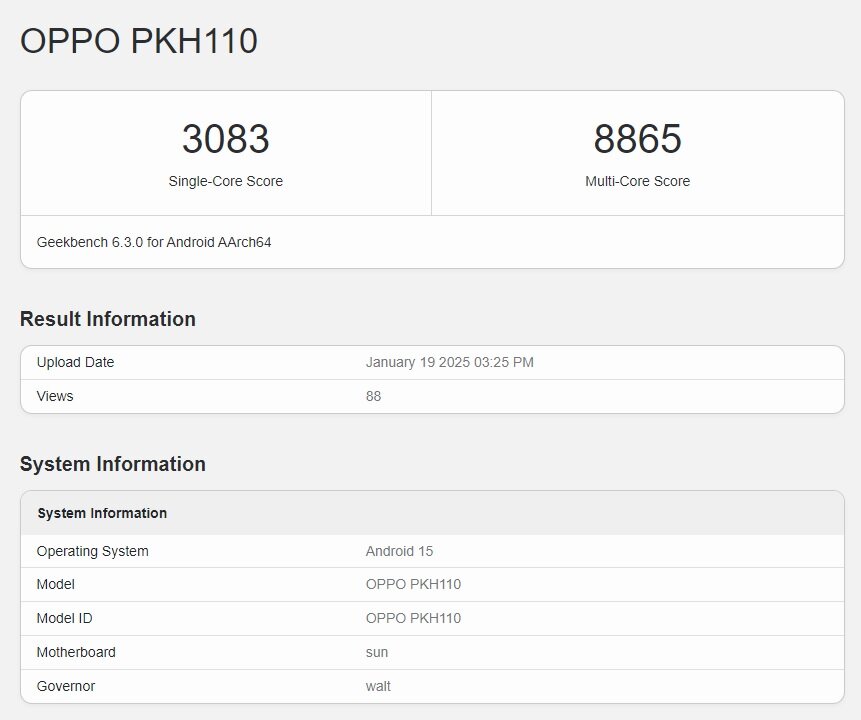Viewport: 861px width, 720px height.
Task: Click the Geekbench 6.3.0 for Android AArch64 text
Action: (x=154, y=242)
